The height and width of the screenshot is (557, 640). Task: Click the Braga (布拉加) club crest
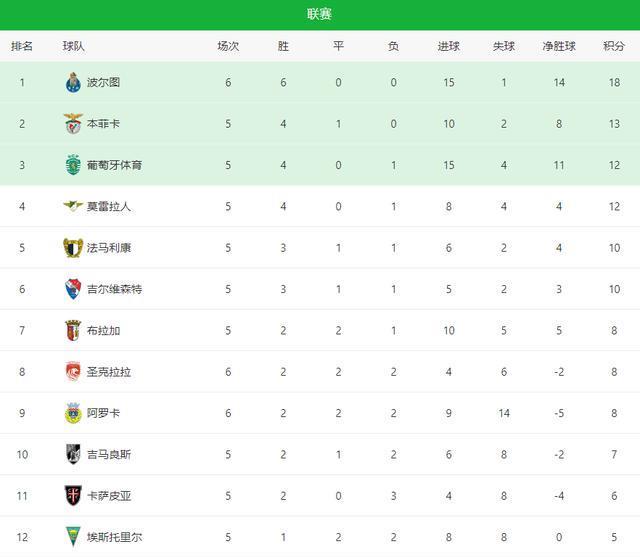click(73, 330)
